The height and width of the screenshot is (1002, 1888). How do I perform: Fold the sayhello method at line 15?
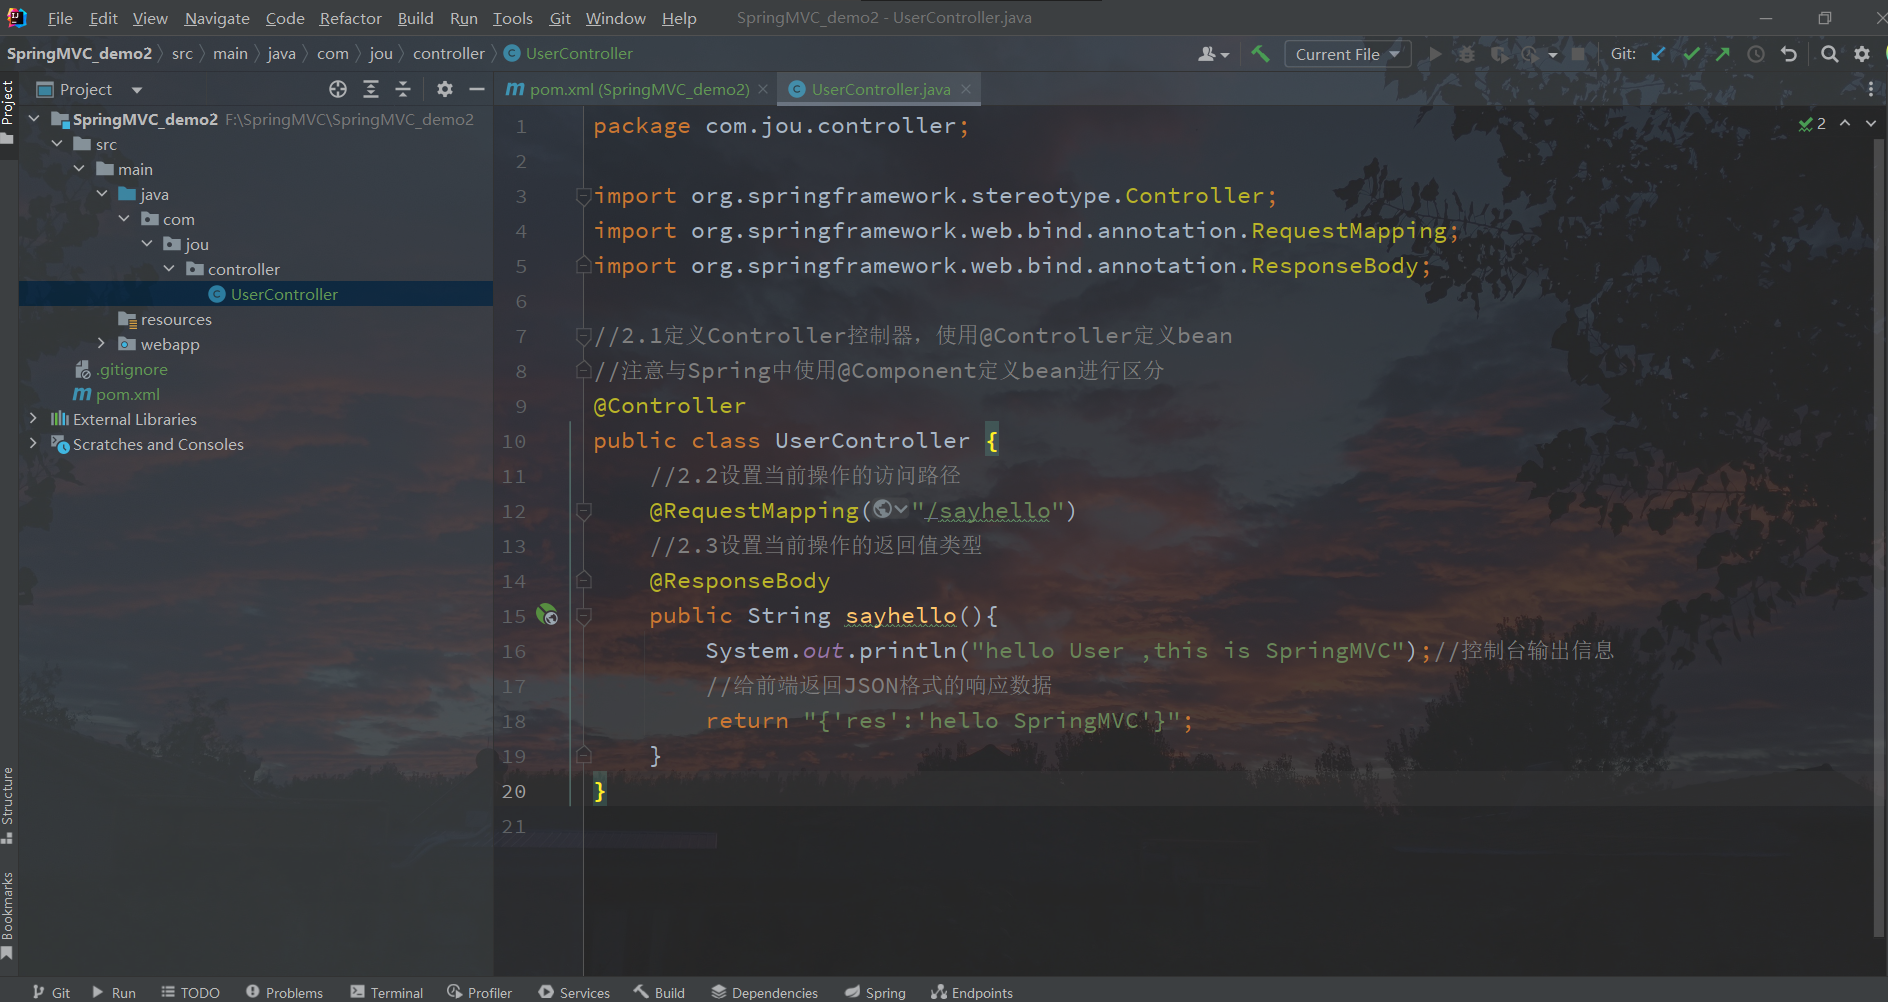[584, 616]
